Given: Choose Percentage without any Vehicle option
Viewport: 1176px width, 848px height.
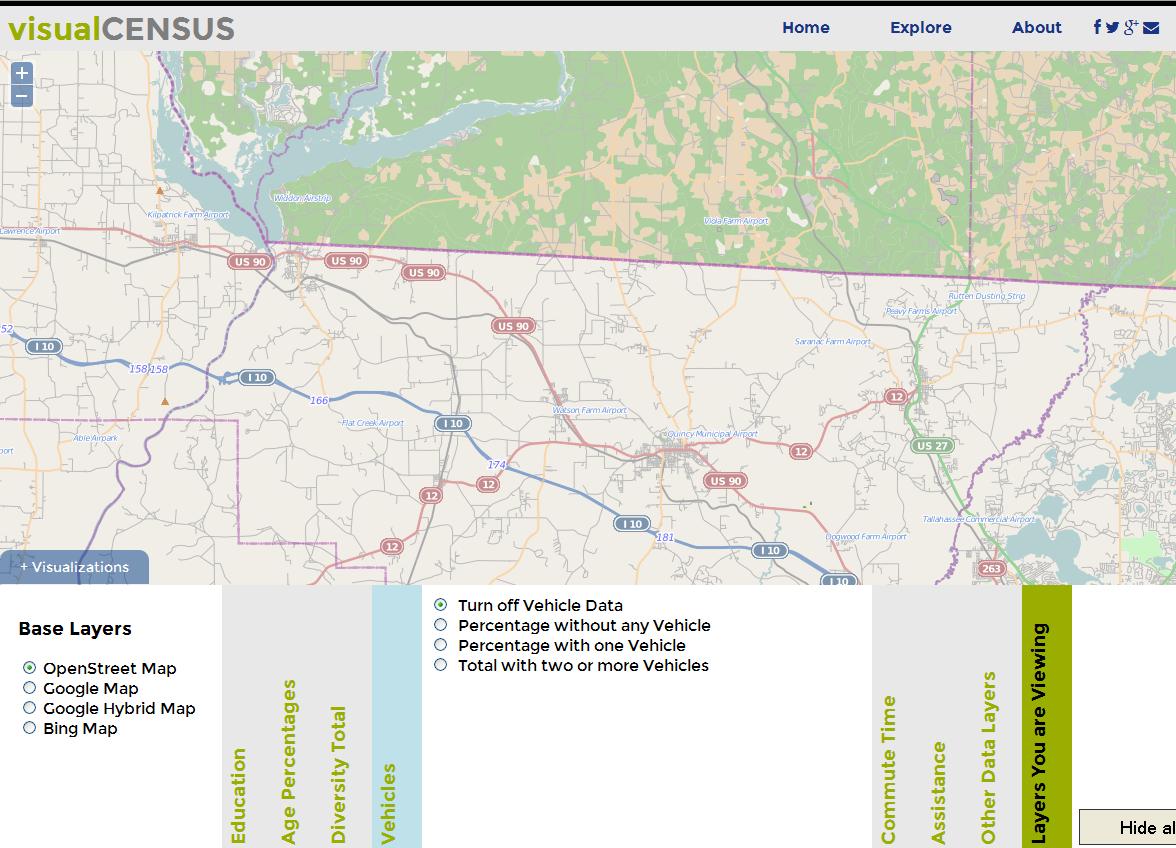Looking at the screenshot, I should click(x=441, y=625).
